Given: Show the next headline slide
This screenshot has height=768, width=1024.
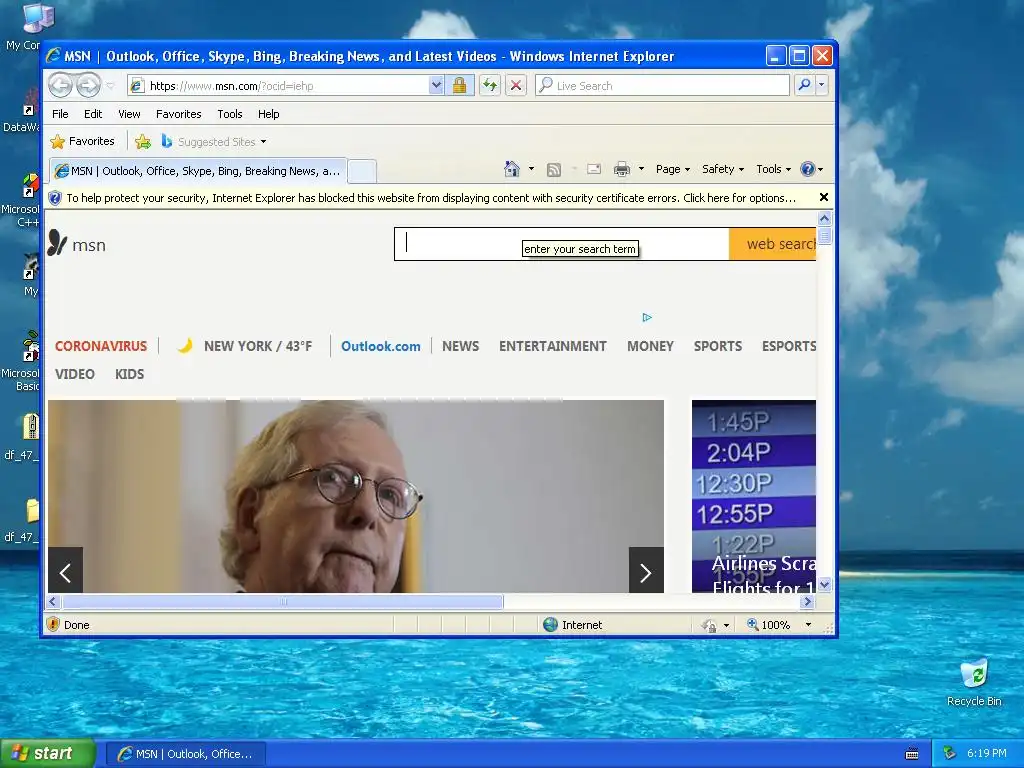Looking at the screenshot, I should [646, 570].
